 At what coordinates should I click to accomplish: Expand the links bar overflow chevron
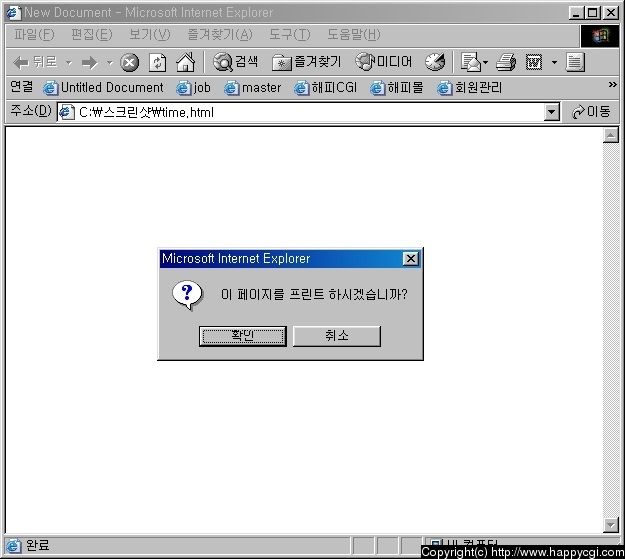[x=612, y=85]
